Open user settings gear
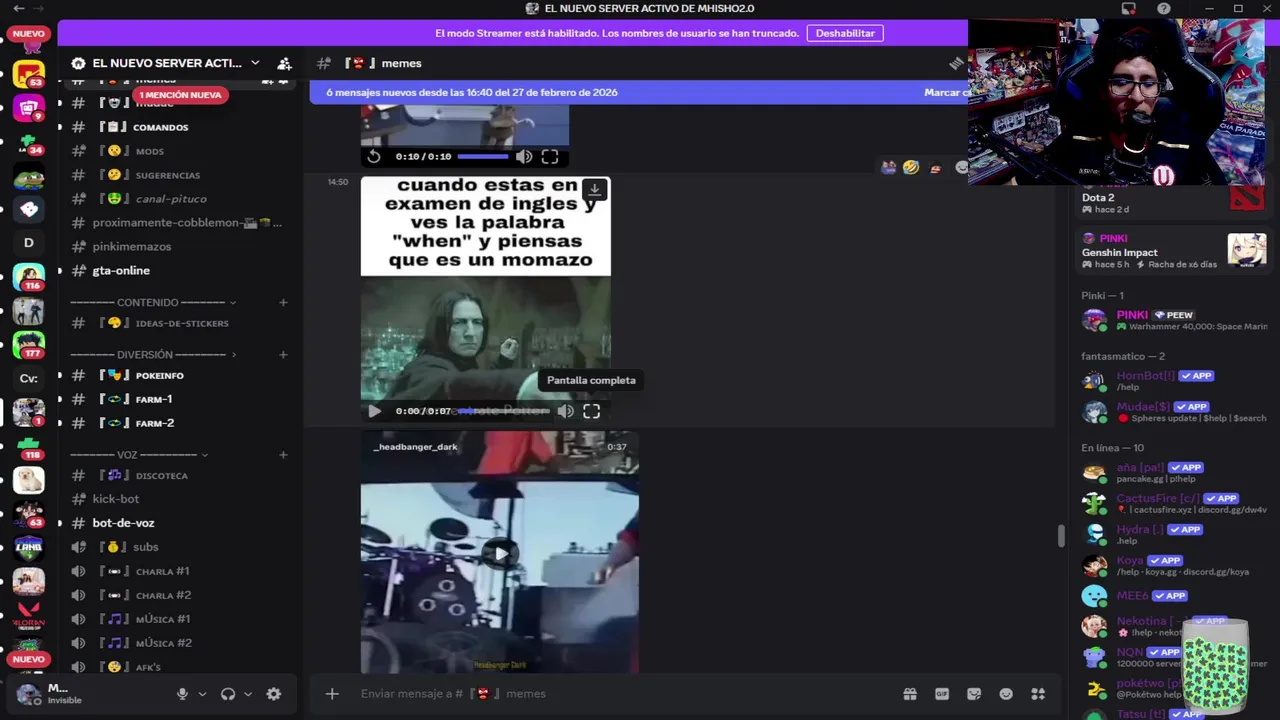Image resolution: width=1280 pixels, height=720 pixels. pyautogui.click(x=274, y=694)
